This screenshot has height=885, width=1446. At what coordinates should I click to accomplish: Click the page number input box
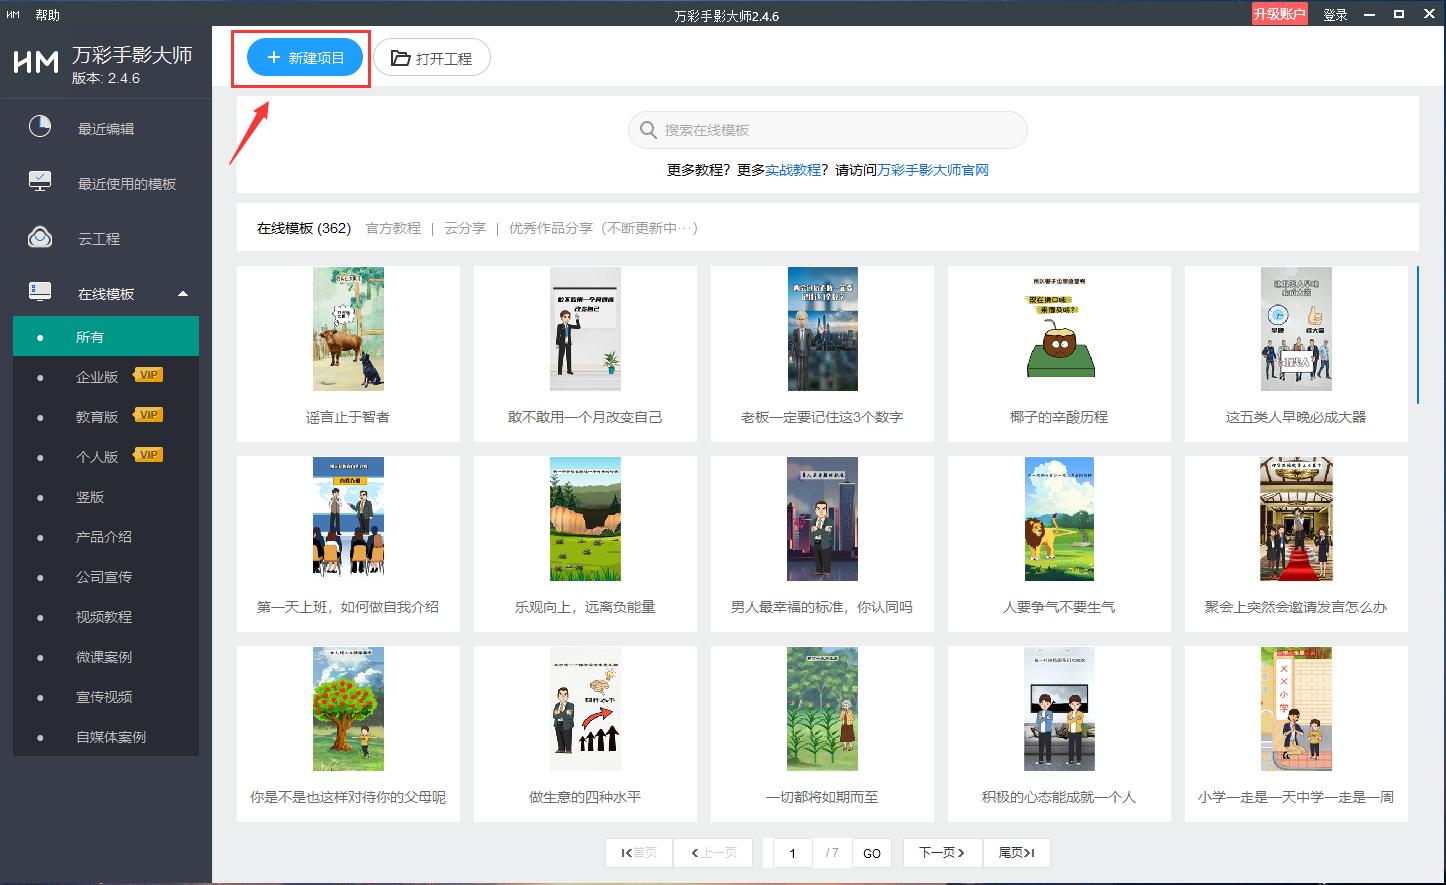[x=792, y=853]
